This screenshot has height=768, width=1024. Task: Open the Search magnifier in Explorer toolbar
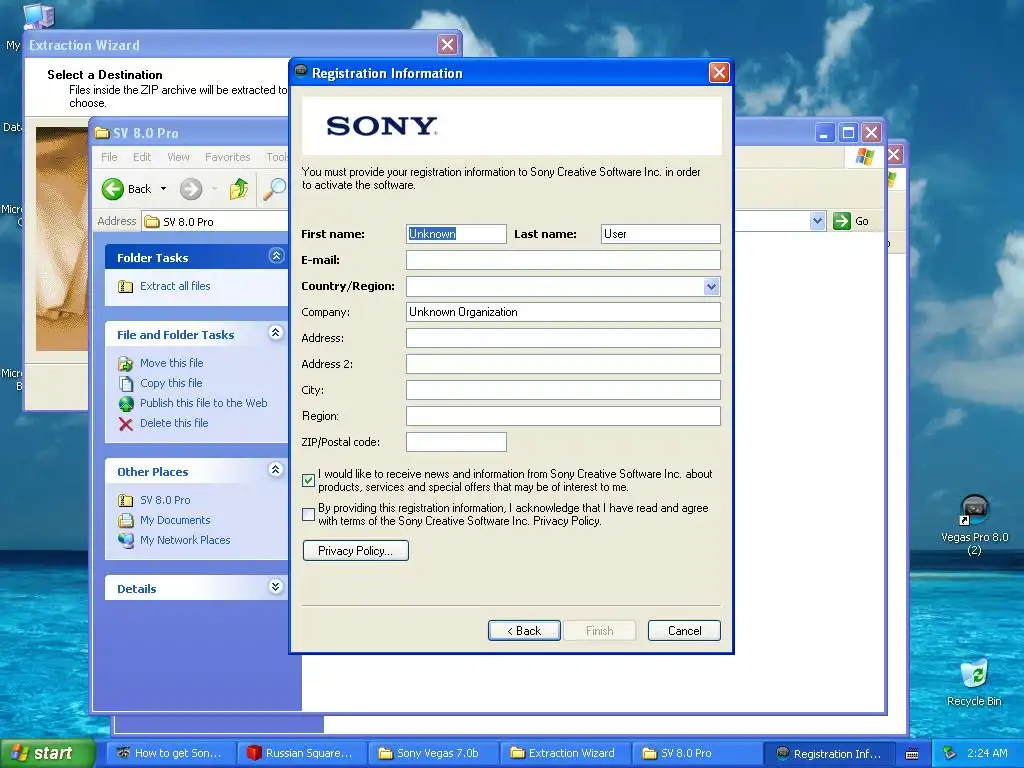coord(274,189)
